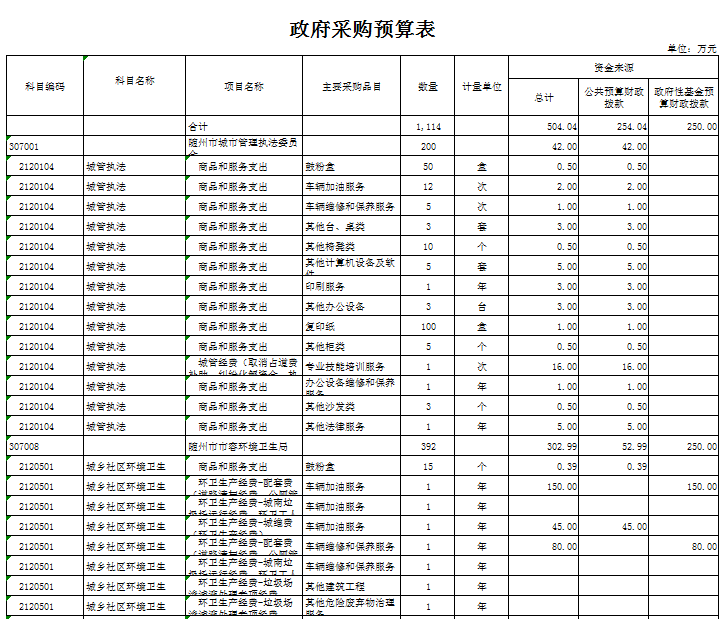This screenshot has height=619, width=719.
Task: Click the 项目名称 header cell
Action: click(x=243, y=86)
